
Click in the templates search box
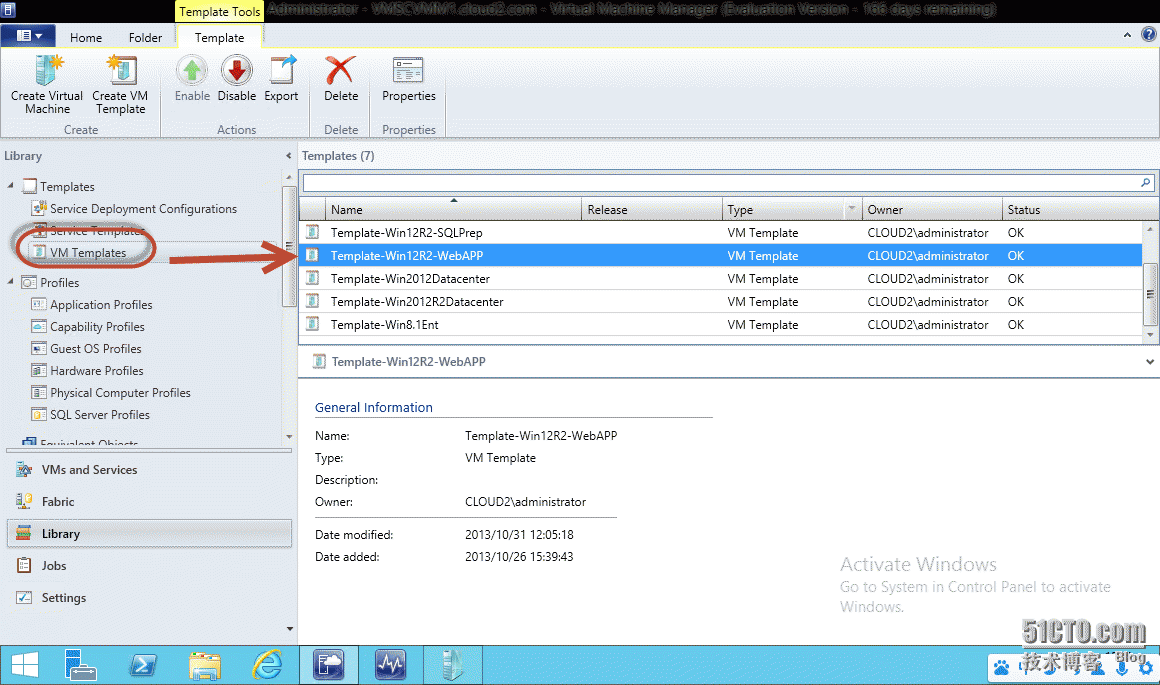click(x=721, y=183)
